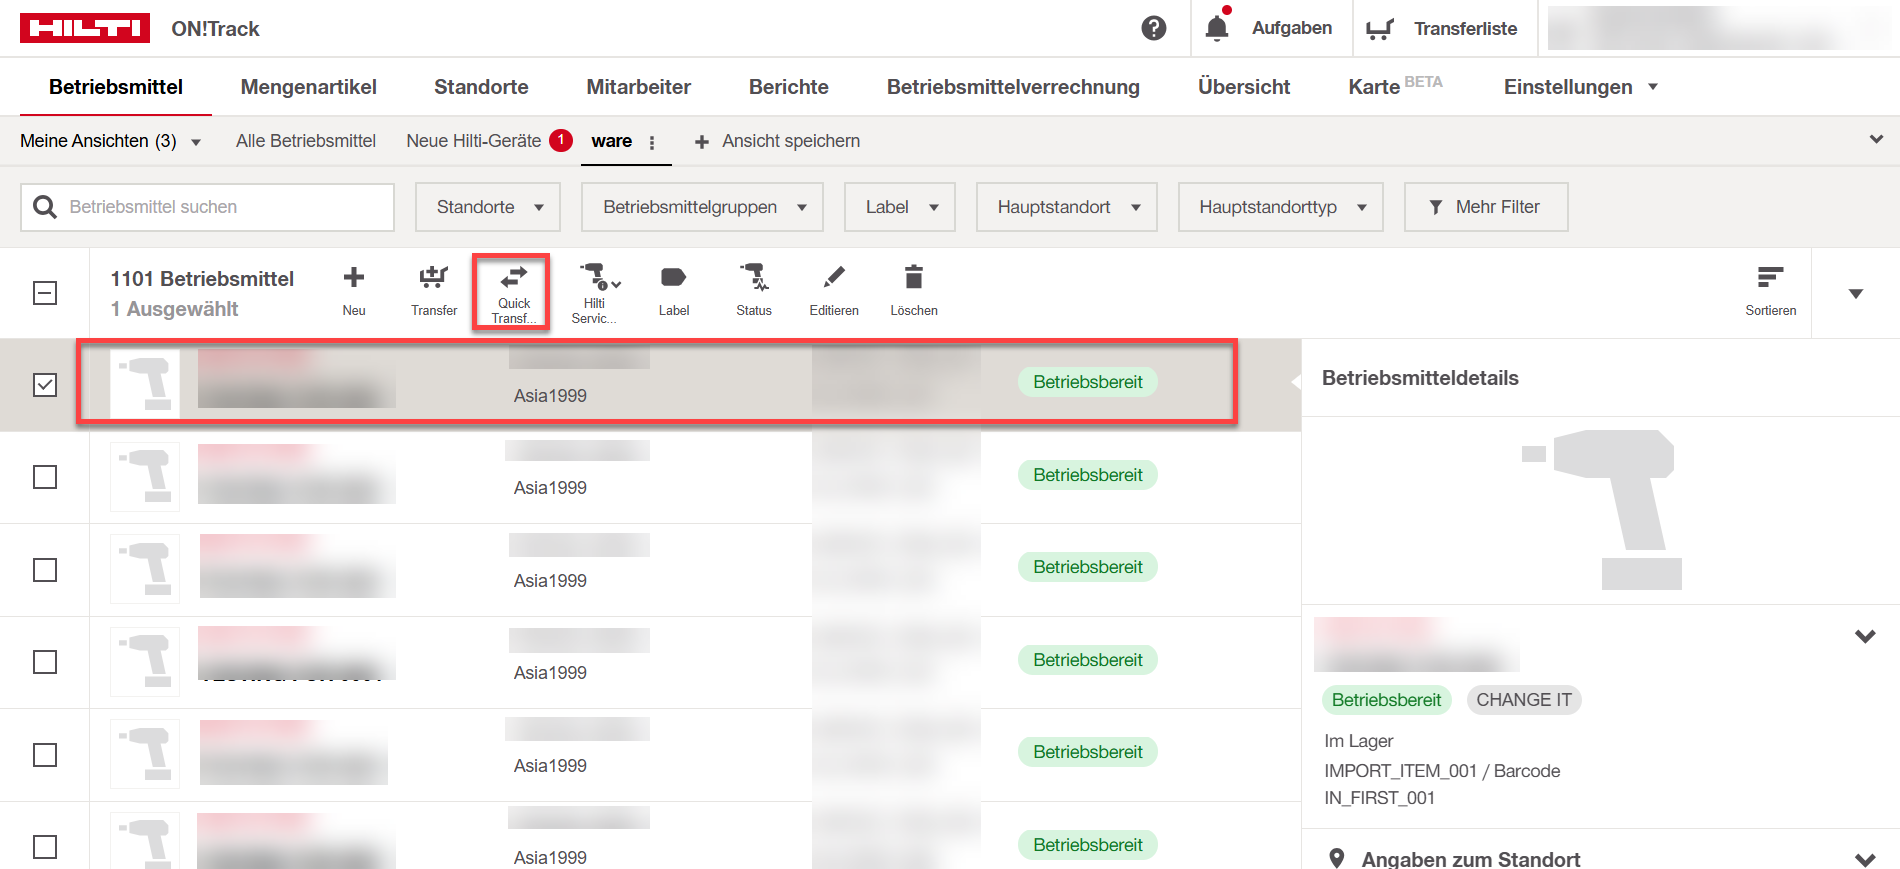
Task: Open the Standorte filter dropdown
Action: point(488,207)
